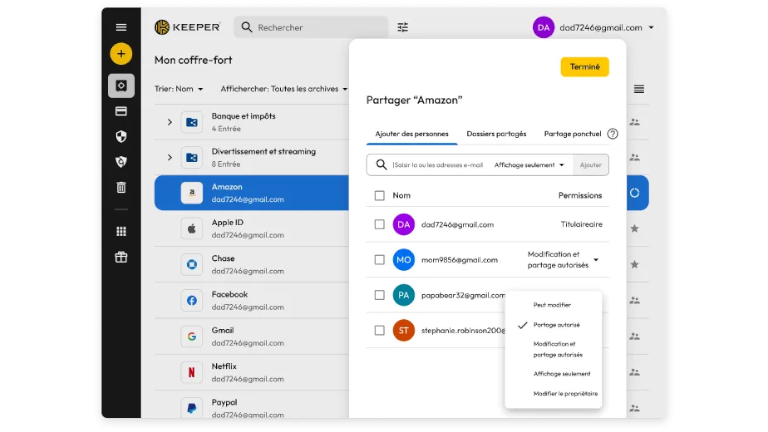Click the Ajouter button
Image resolution: width=768 pixels, height=432 pixels.
click(591, 165)
